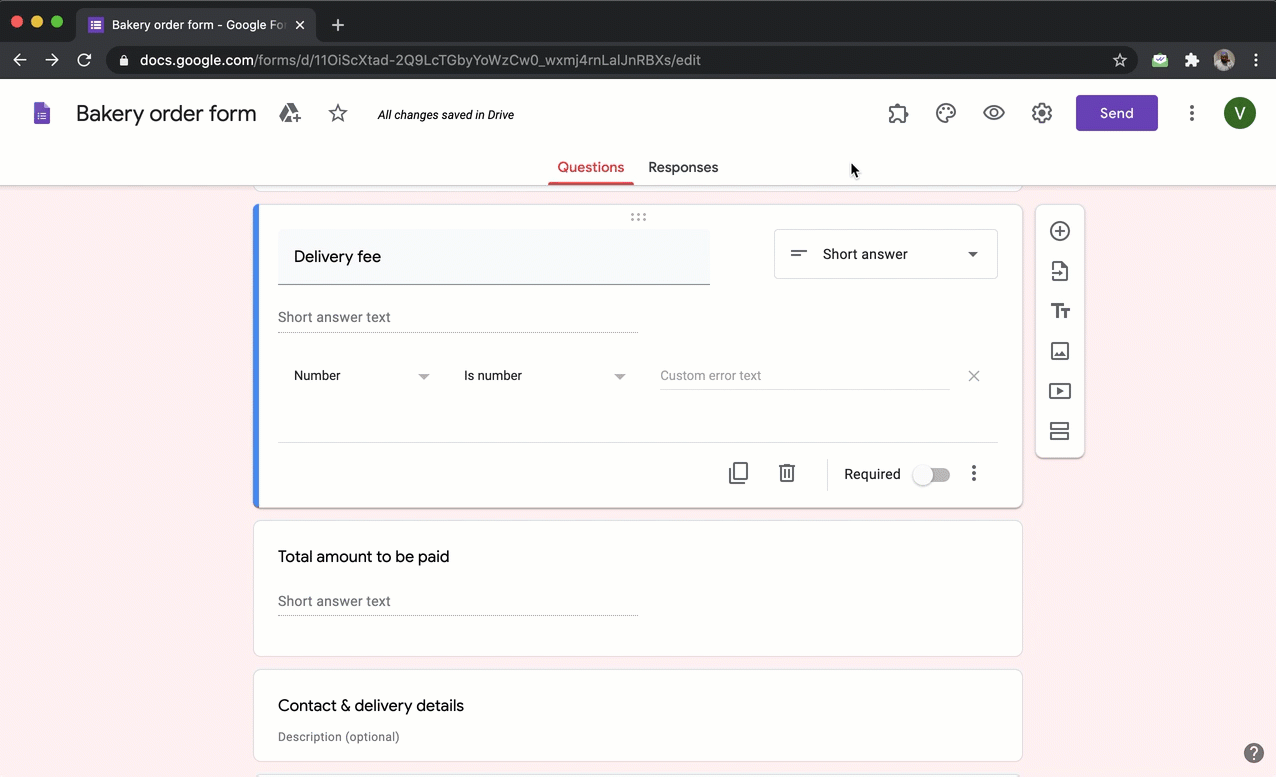Select the Questions tab
The image size is (1276, 777).
590,167
